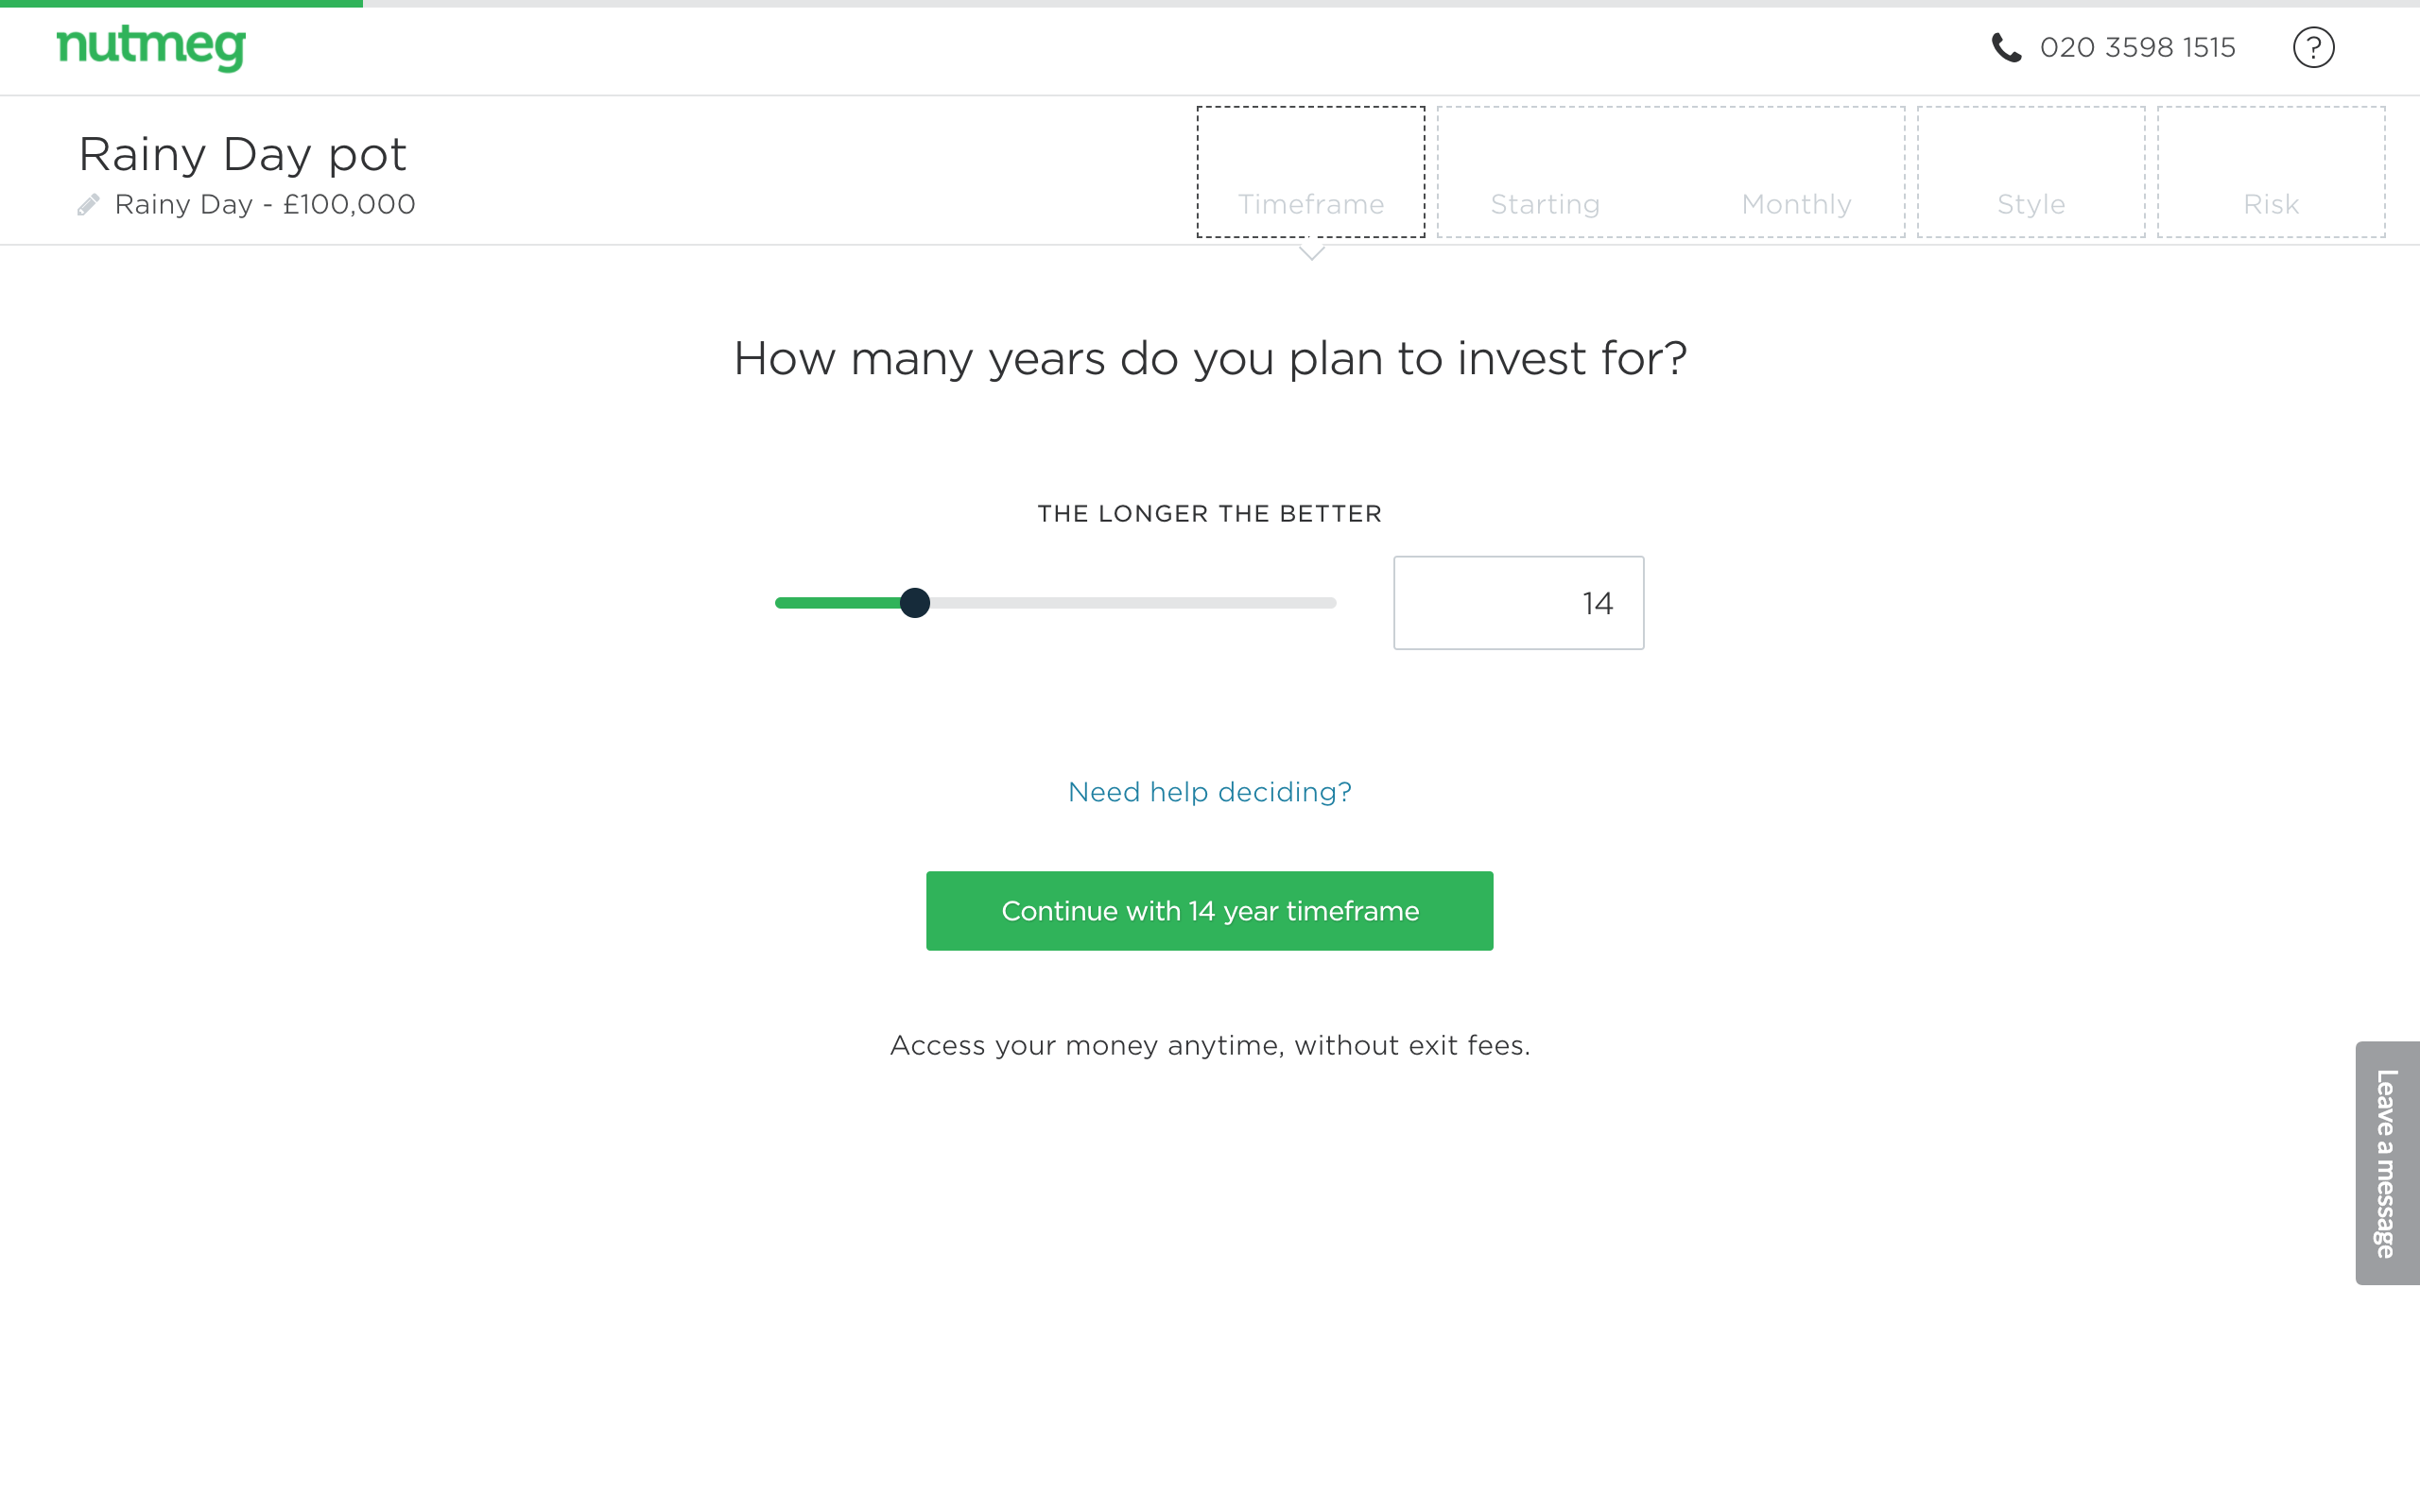Click the nutmeg logo

pos(151,47)
